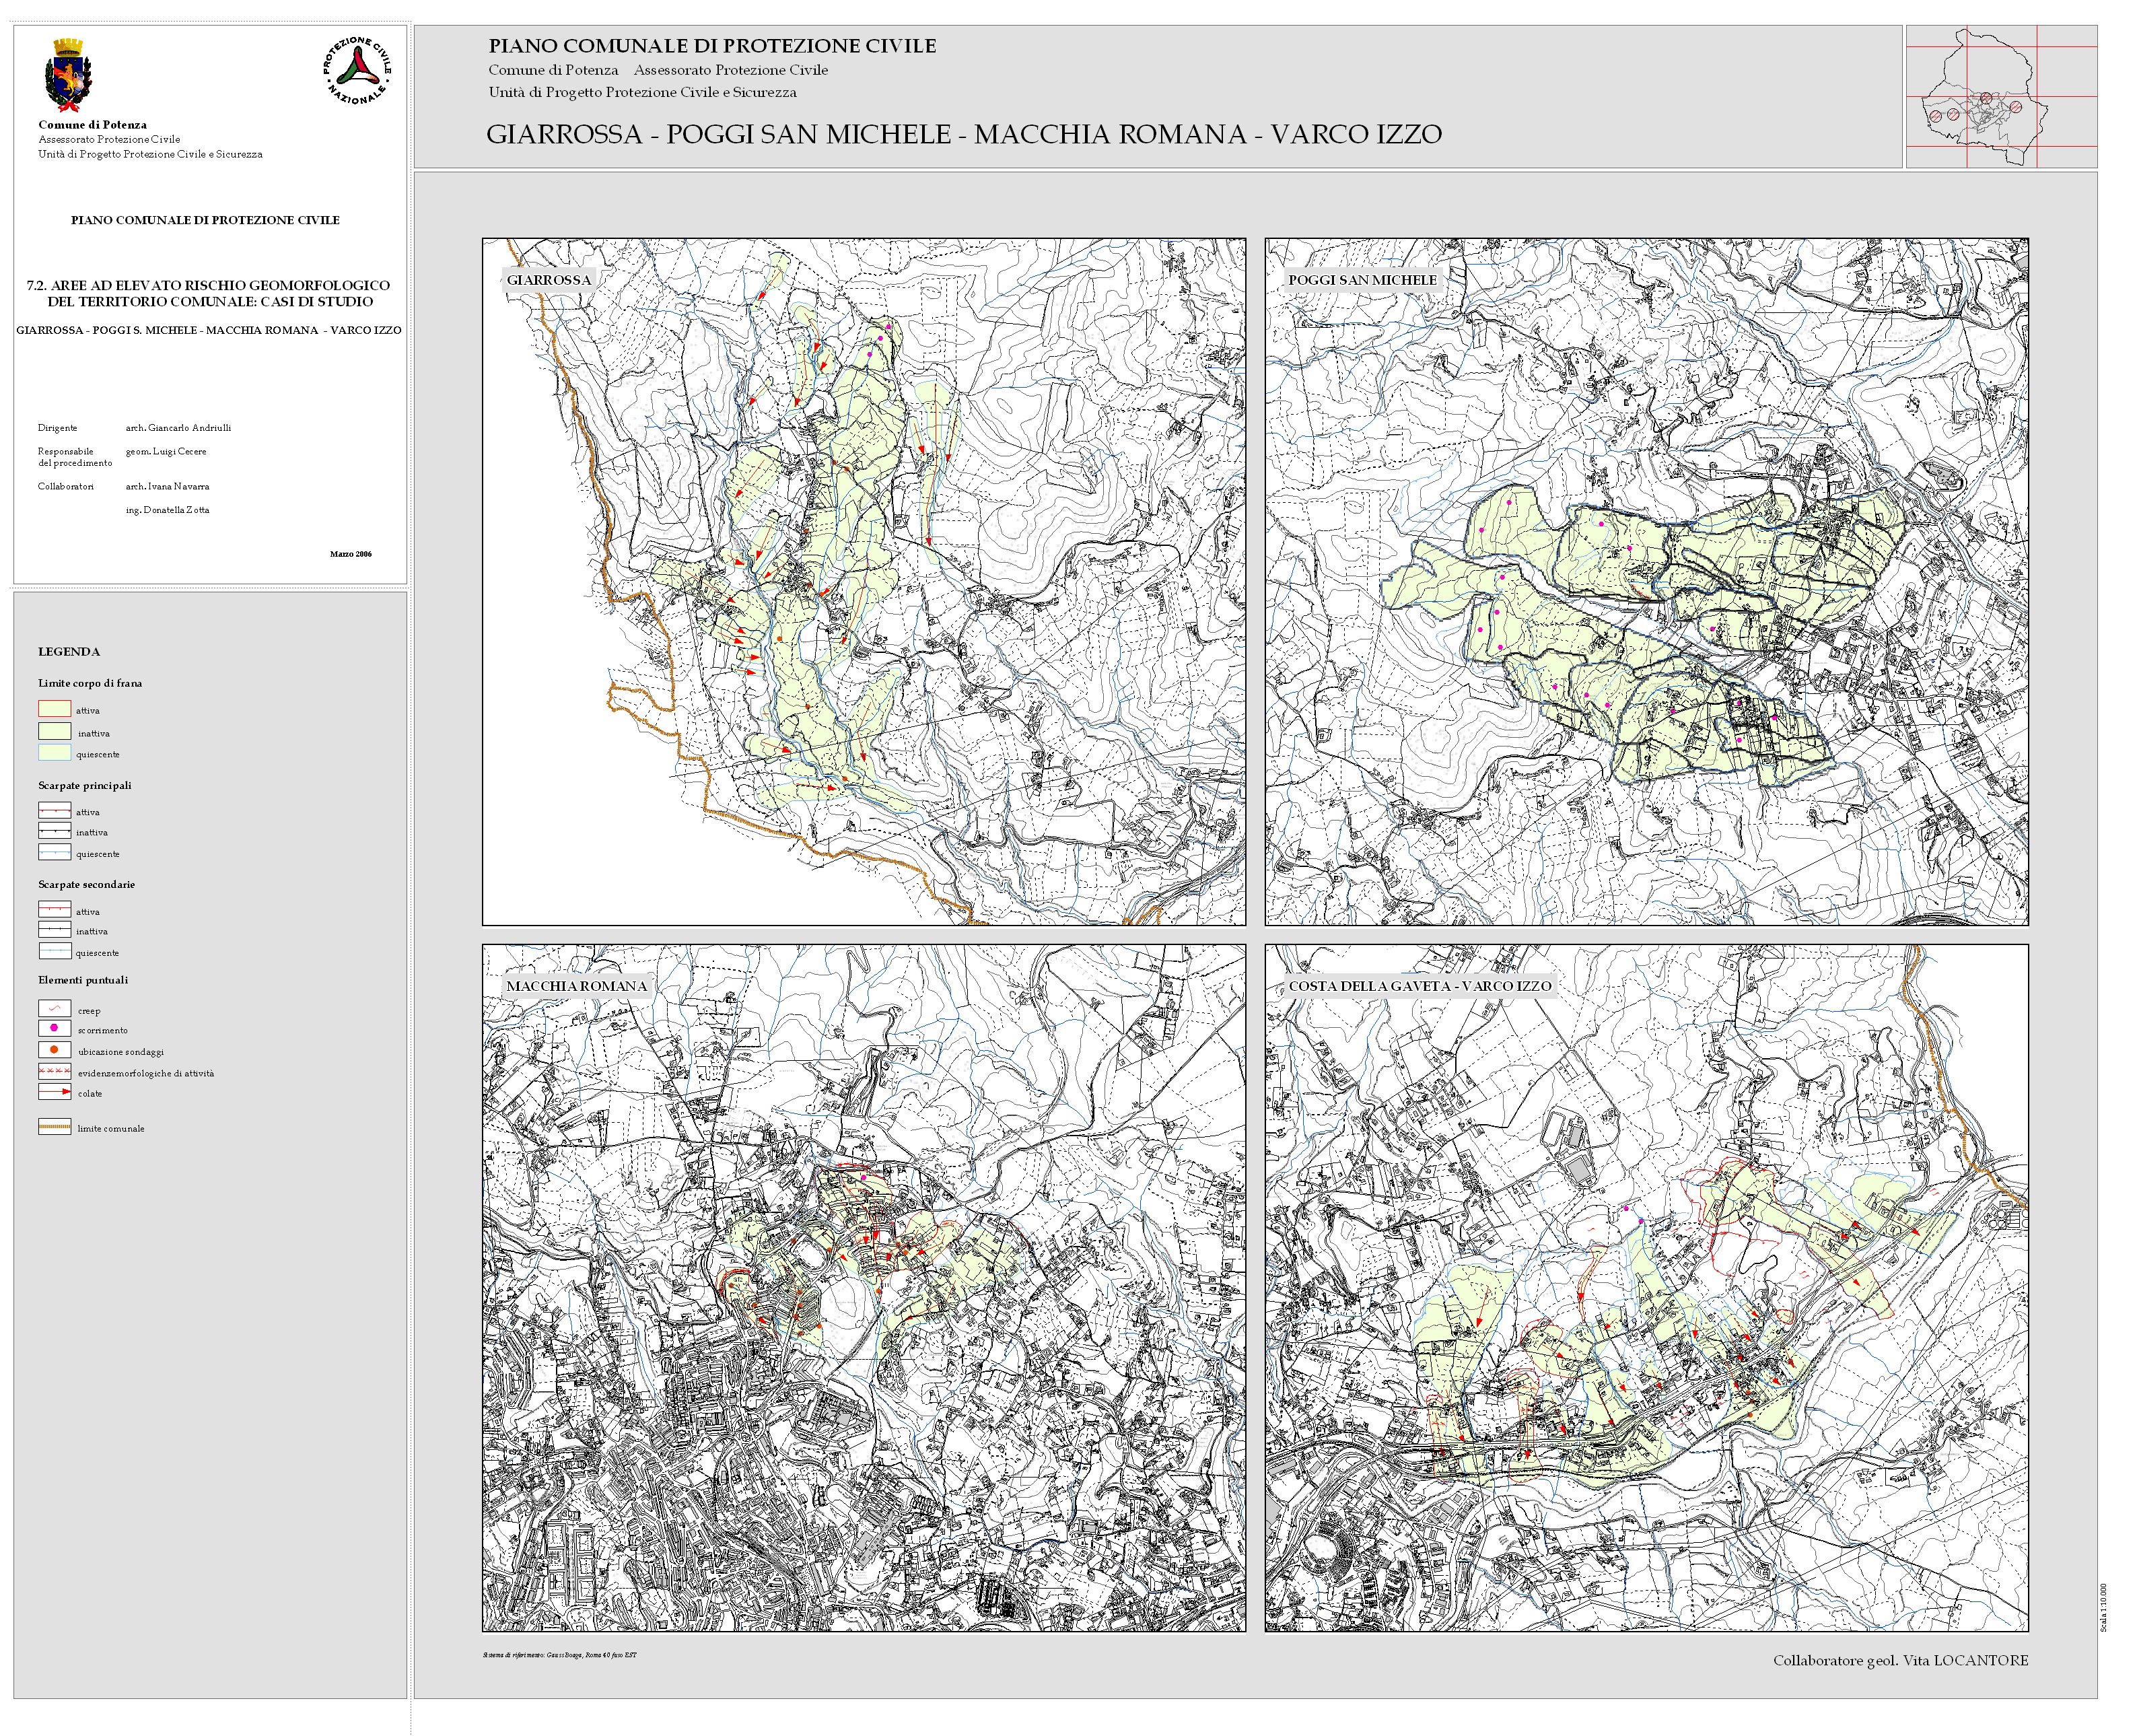Click the LEGENDA heading

(69, 652)
